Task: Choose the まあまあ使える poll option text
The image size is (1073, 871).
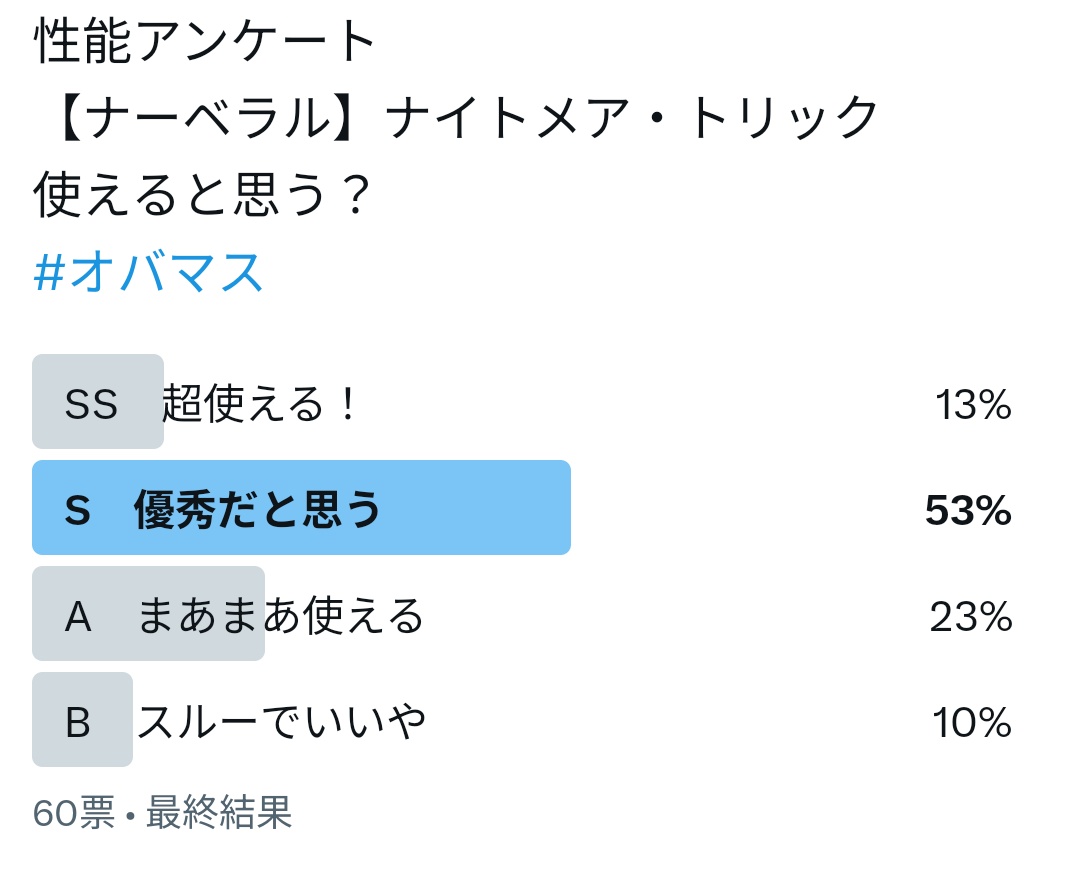Action: click(x=281, y=617)
